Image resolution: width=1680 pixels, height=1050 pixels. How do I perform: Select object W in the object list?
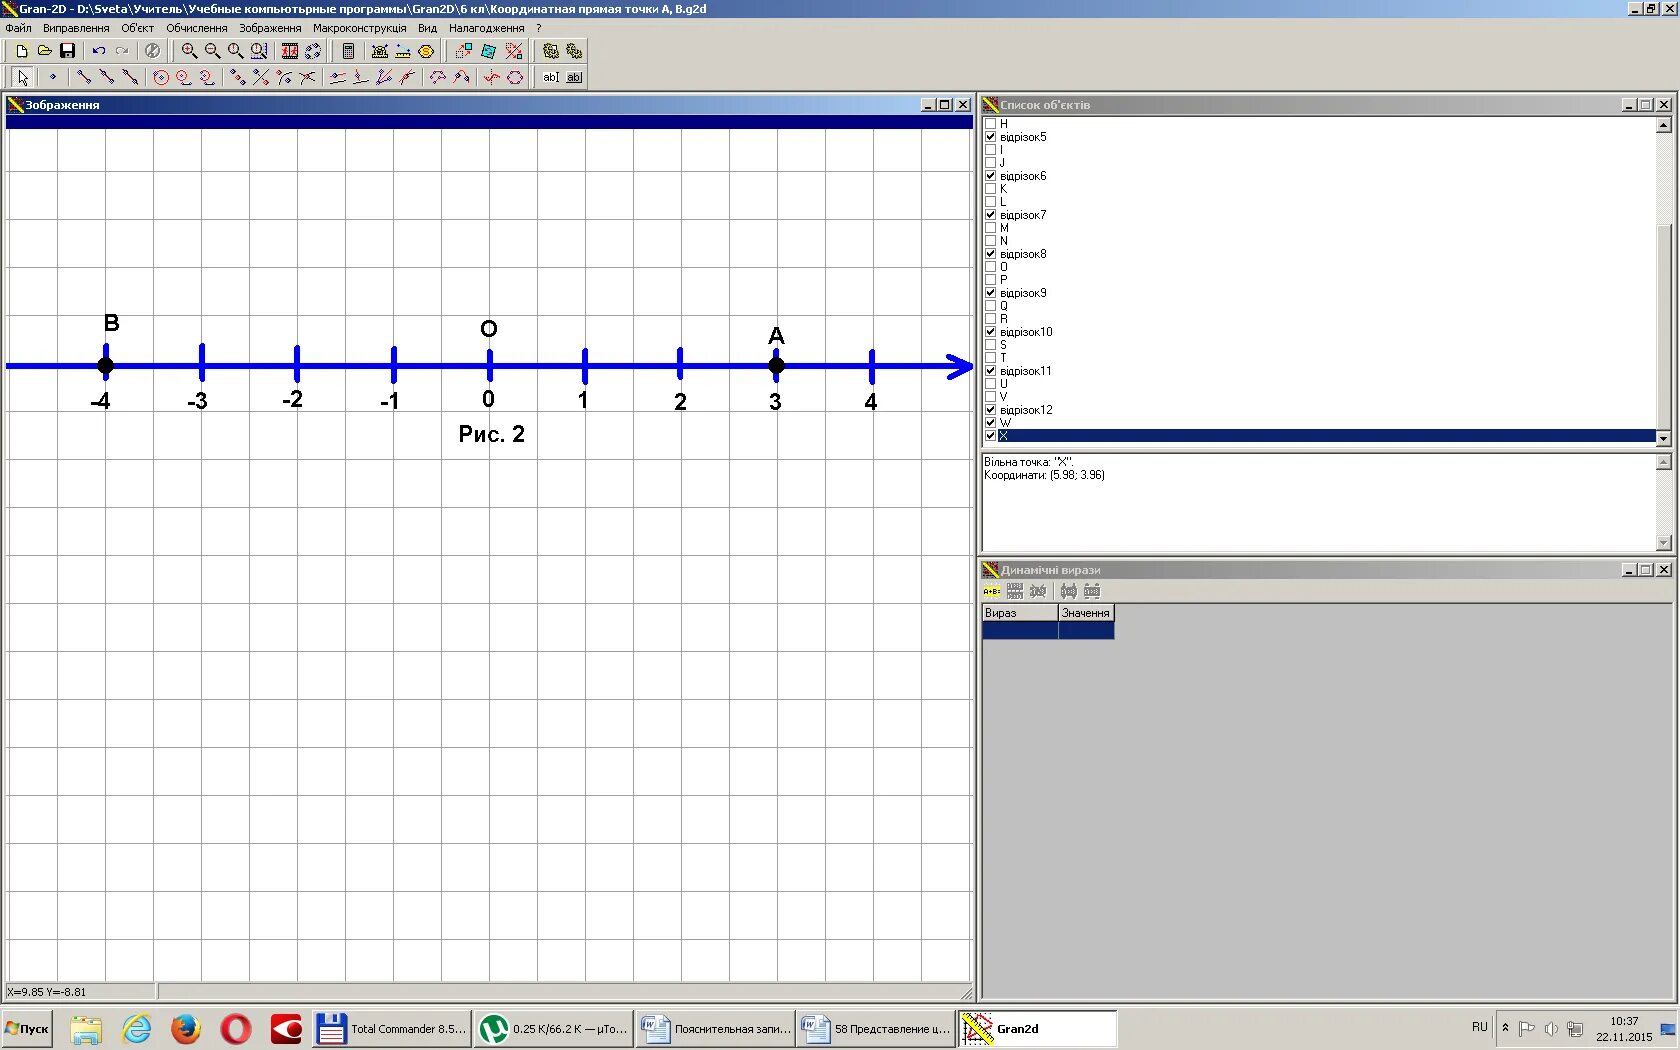(x=1005, y=423)
